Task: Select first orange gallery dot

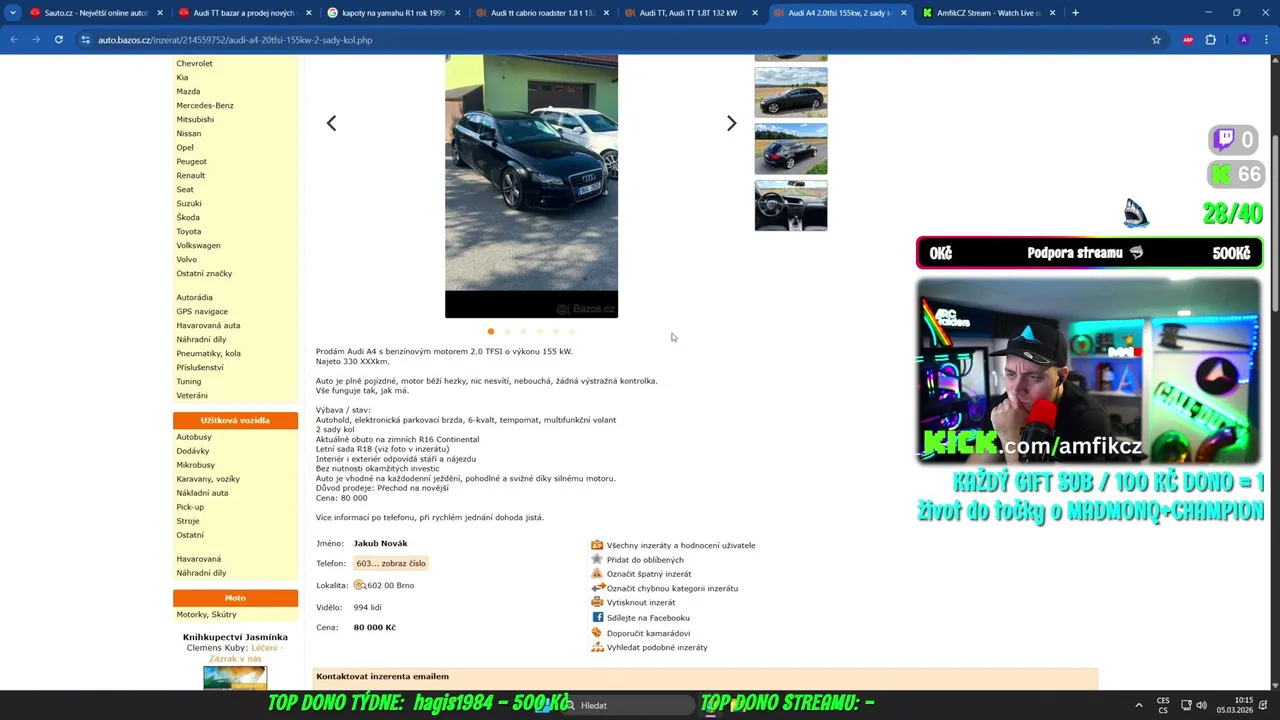Action: 491,331
